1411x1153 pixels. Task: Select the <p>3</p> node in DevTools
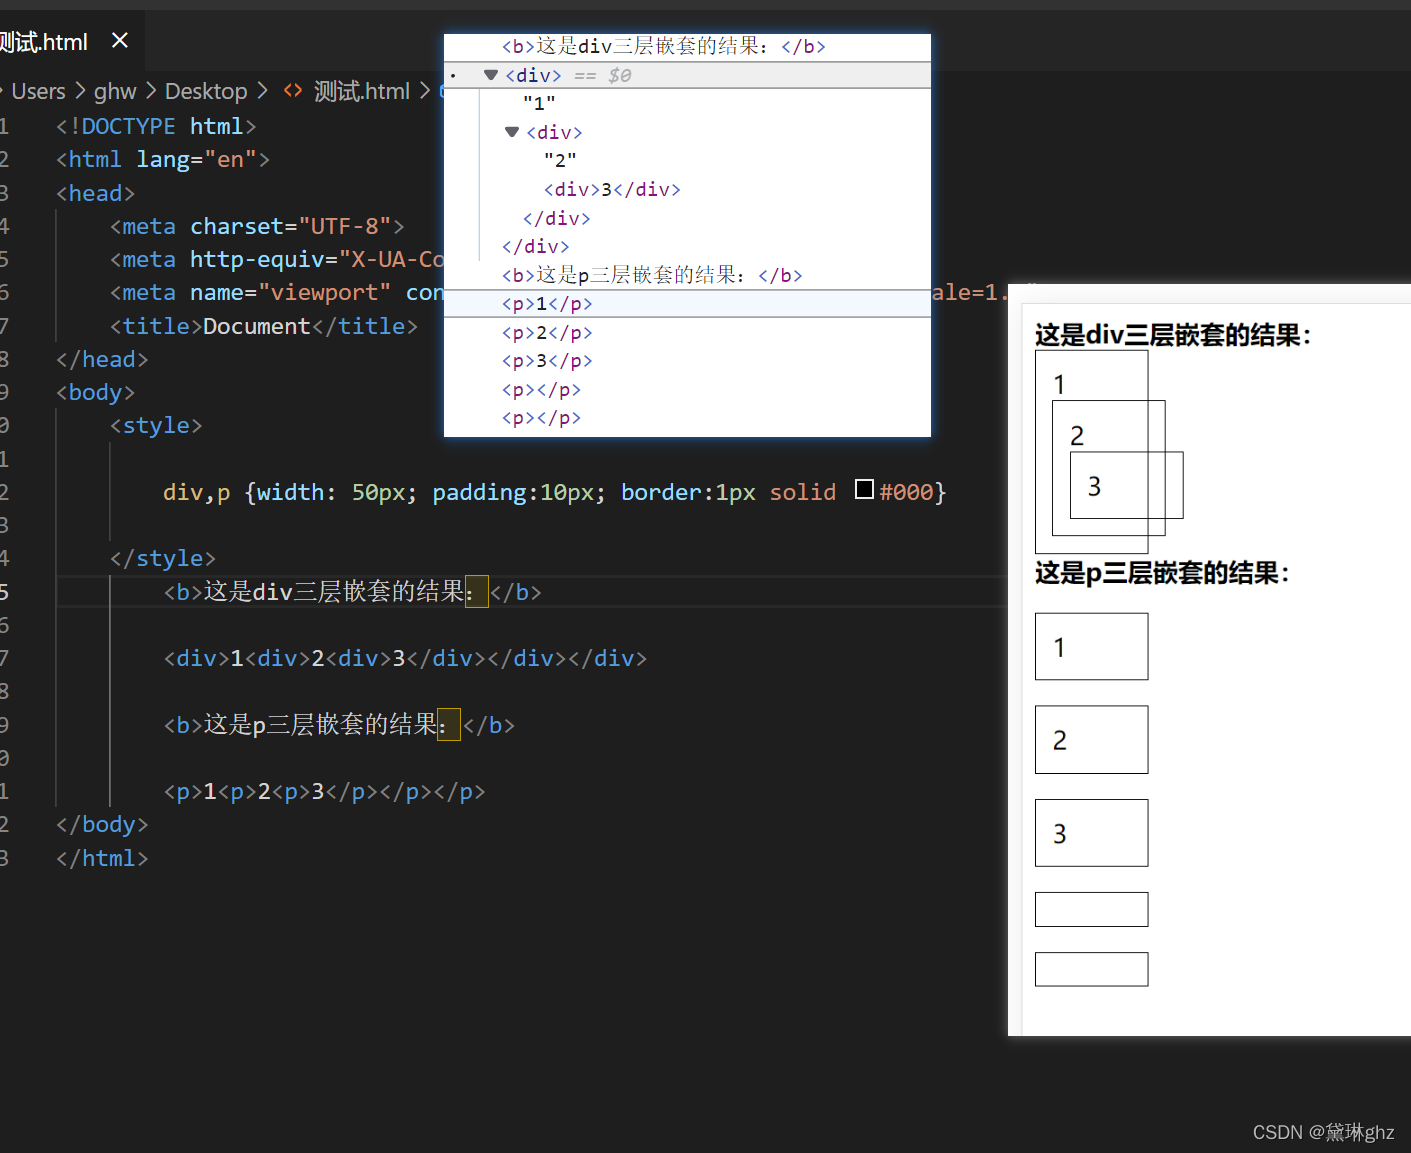[x=547, y=360]
